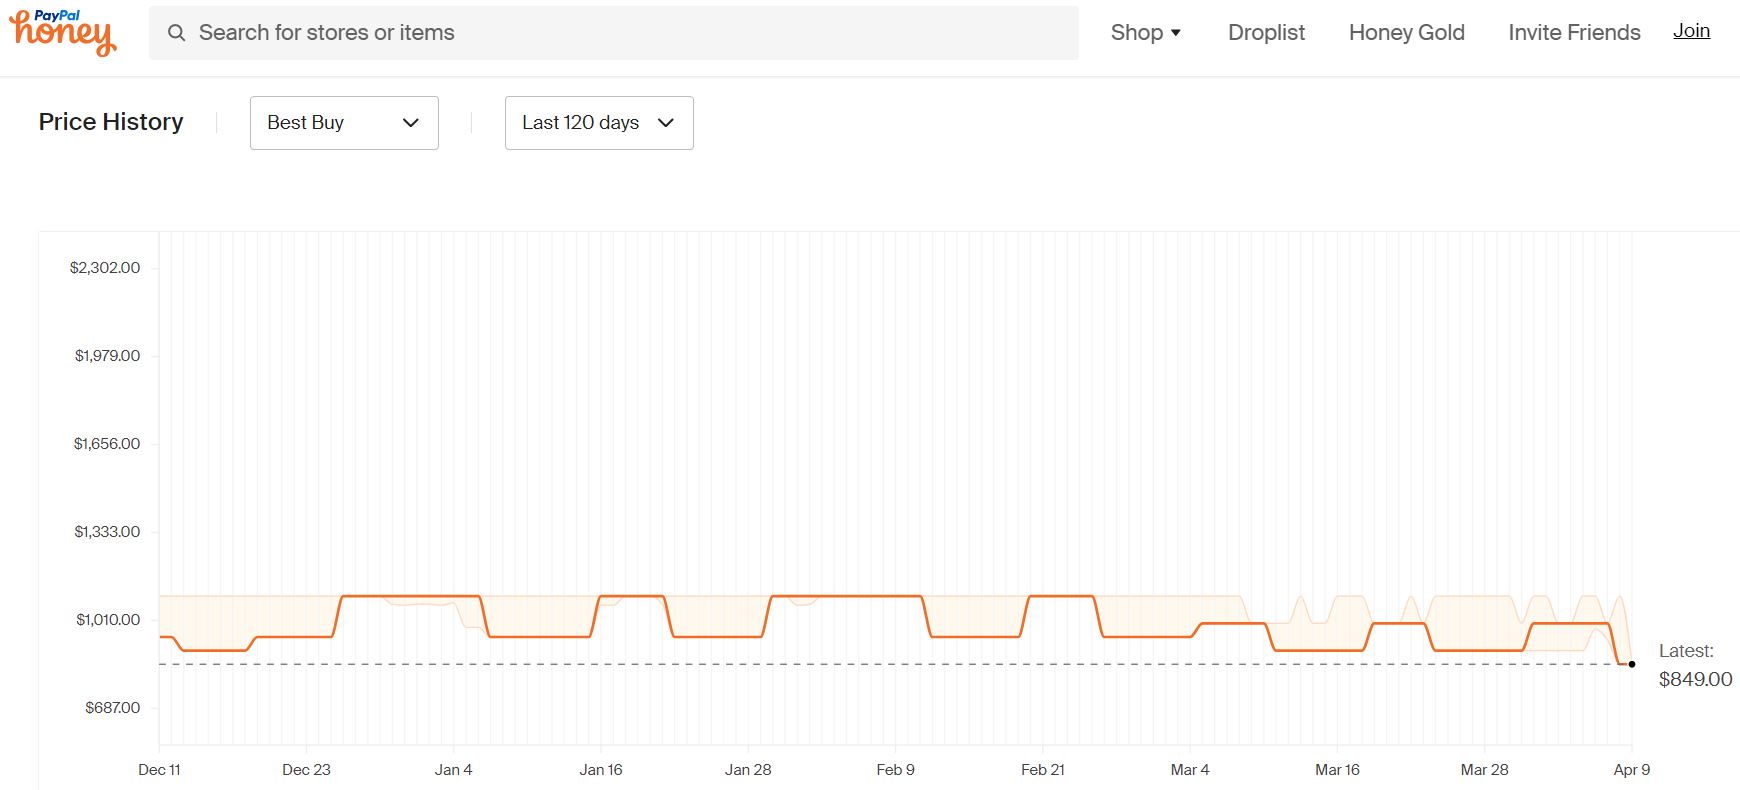Pick the Mar 16 date marker
Image resolution: width=1740 pixels, height=790 pixels.
coord(1337,769)
